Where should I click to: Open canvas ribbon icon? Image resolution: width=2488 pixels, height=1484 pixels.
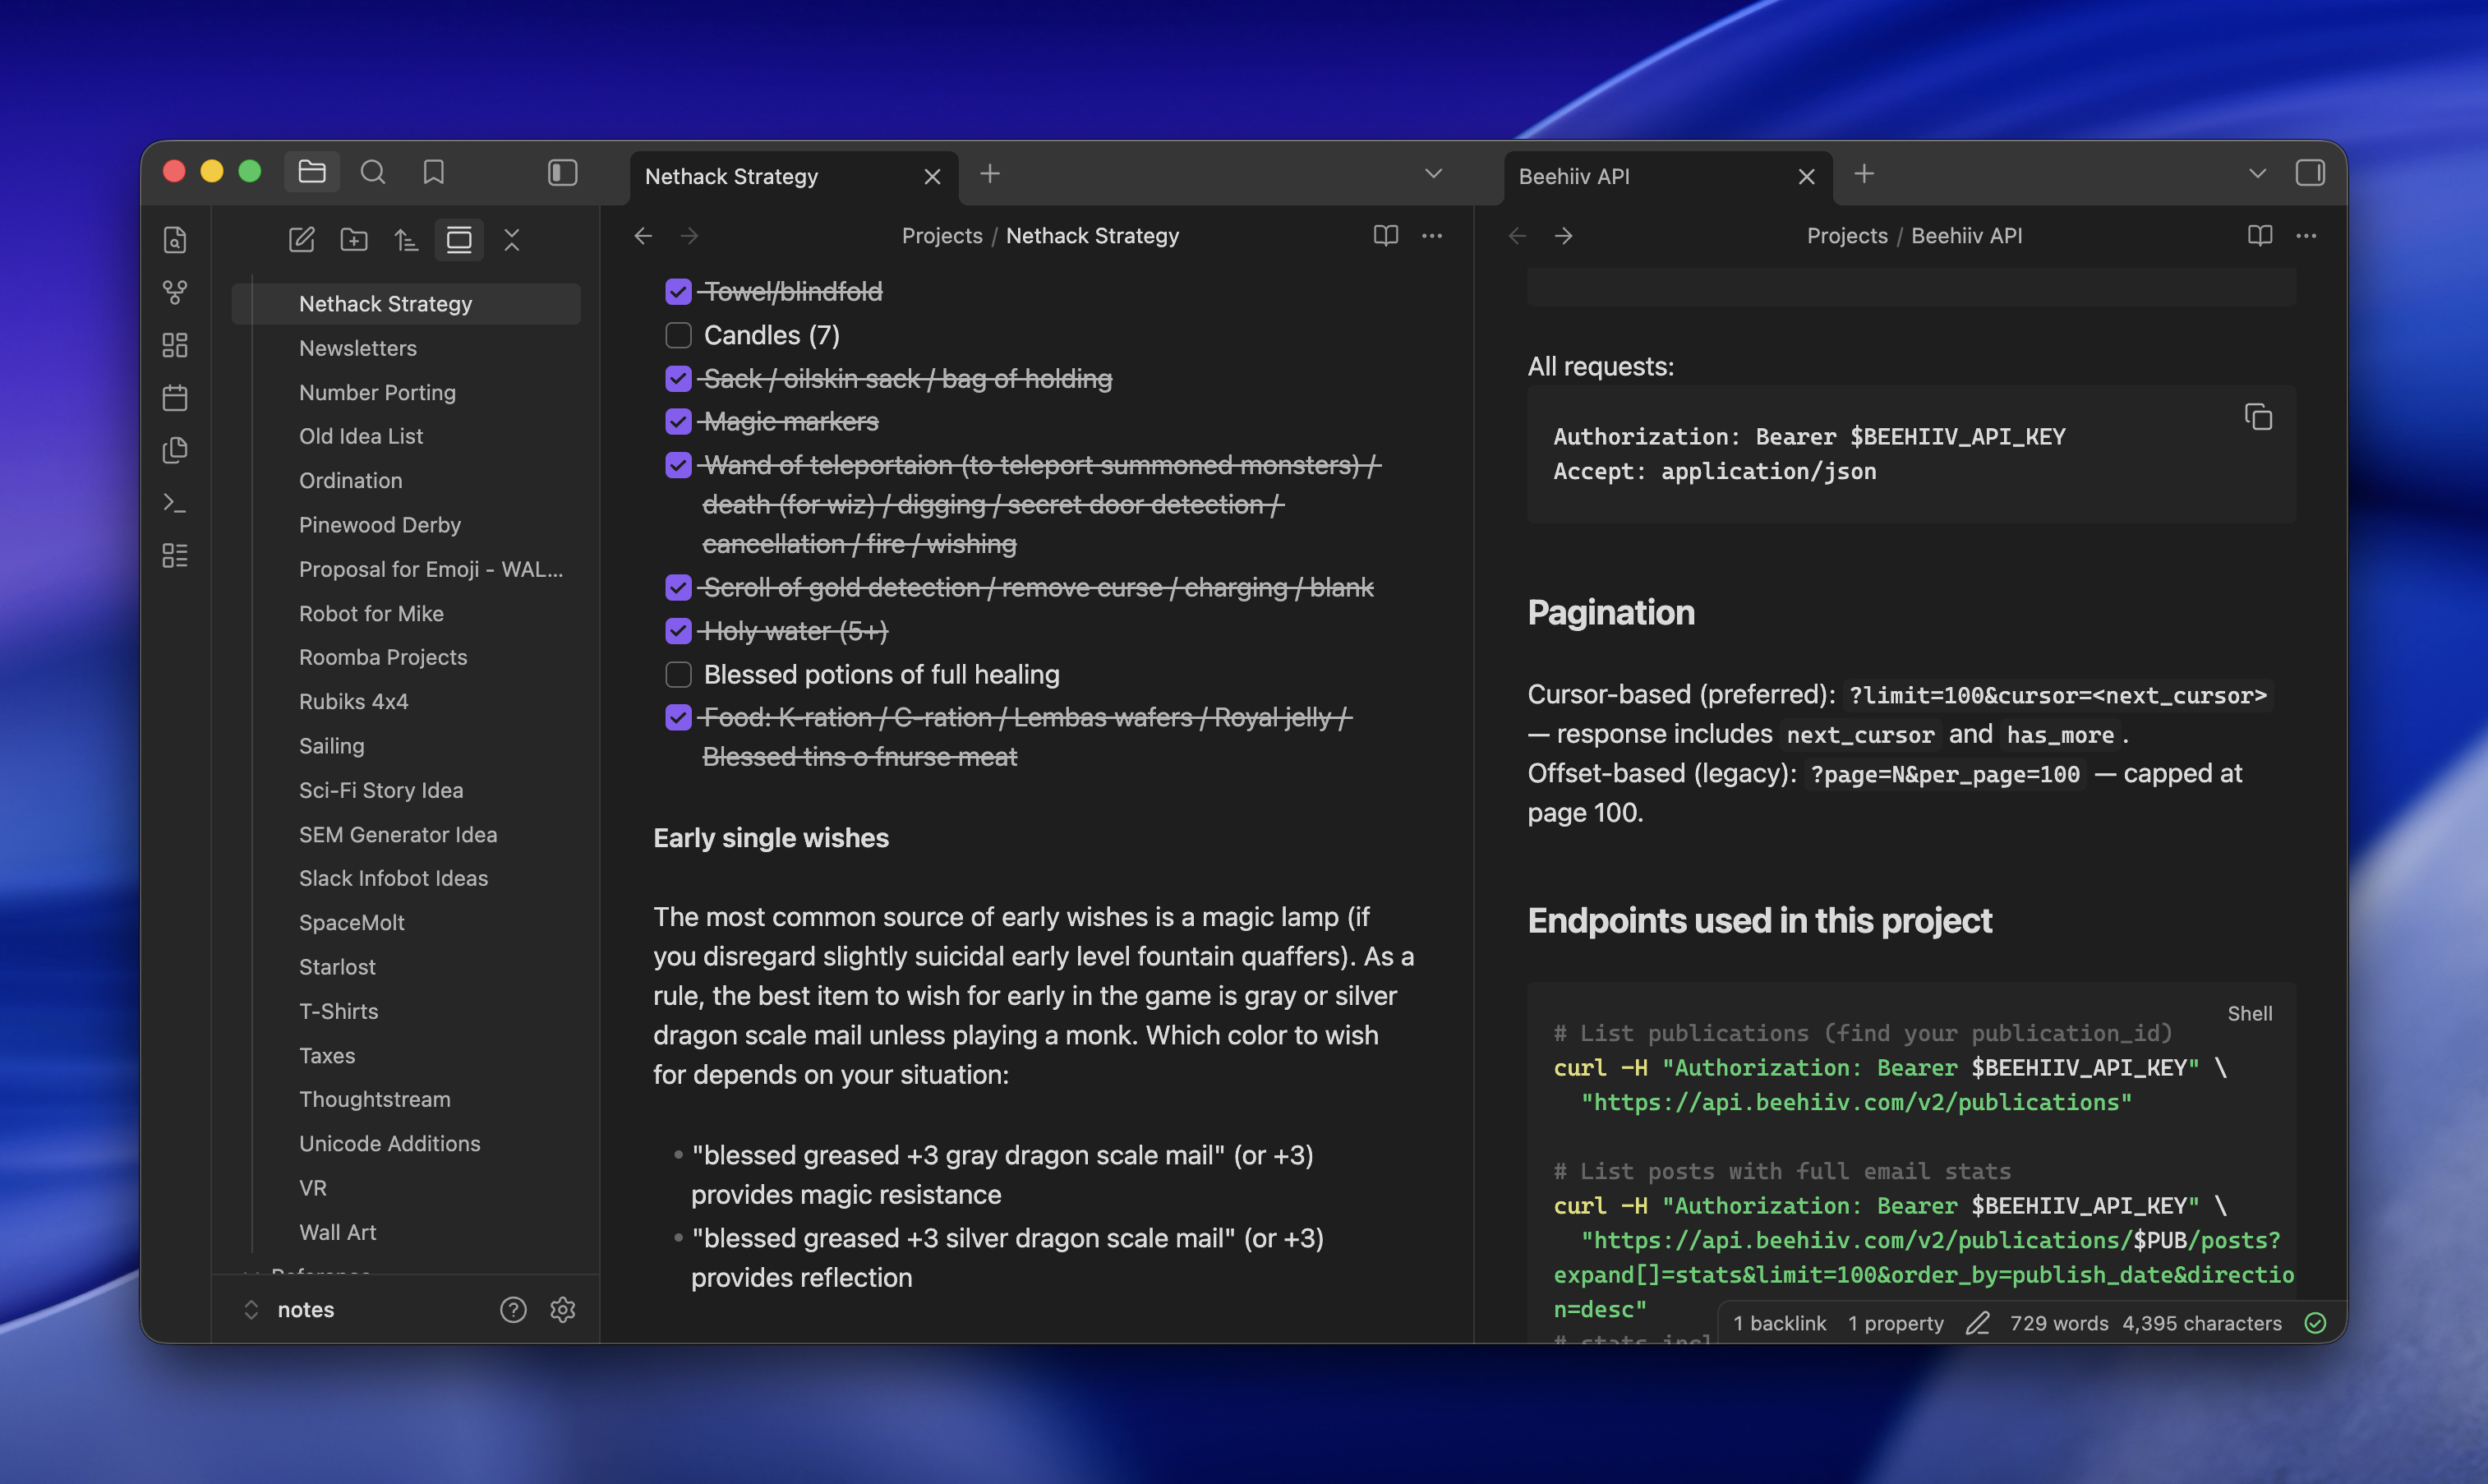[x=175, y=345]
